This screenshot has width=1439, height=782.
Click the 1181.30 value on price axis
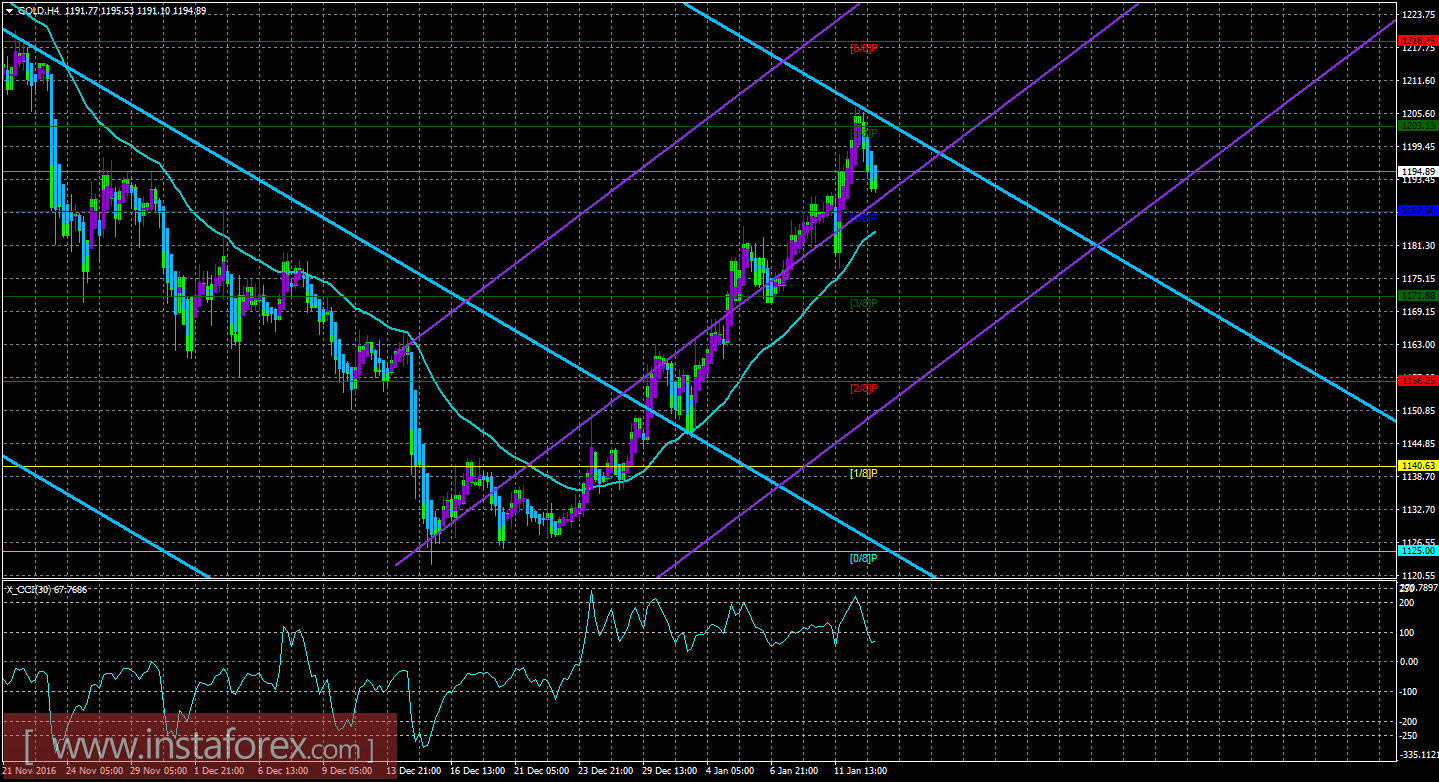1419,246
